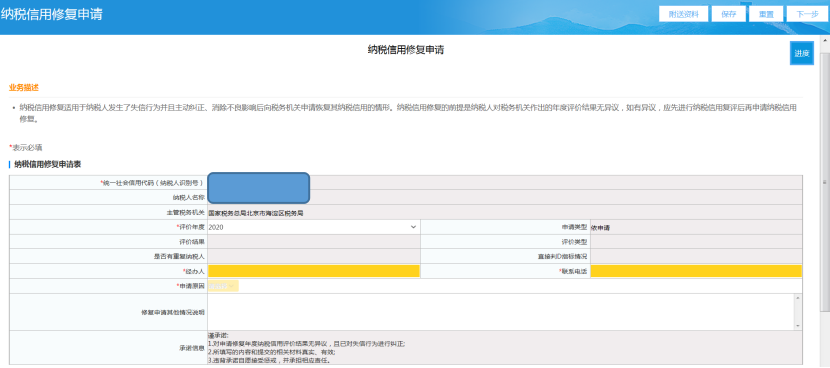Image resolution: width=830 pixels, height=368 pixels.
Task: Click the 统一社会信用代码 label
Action: point(152,183)
